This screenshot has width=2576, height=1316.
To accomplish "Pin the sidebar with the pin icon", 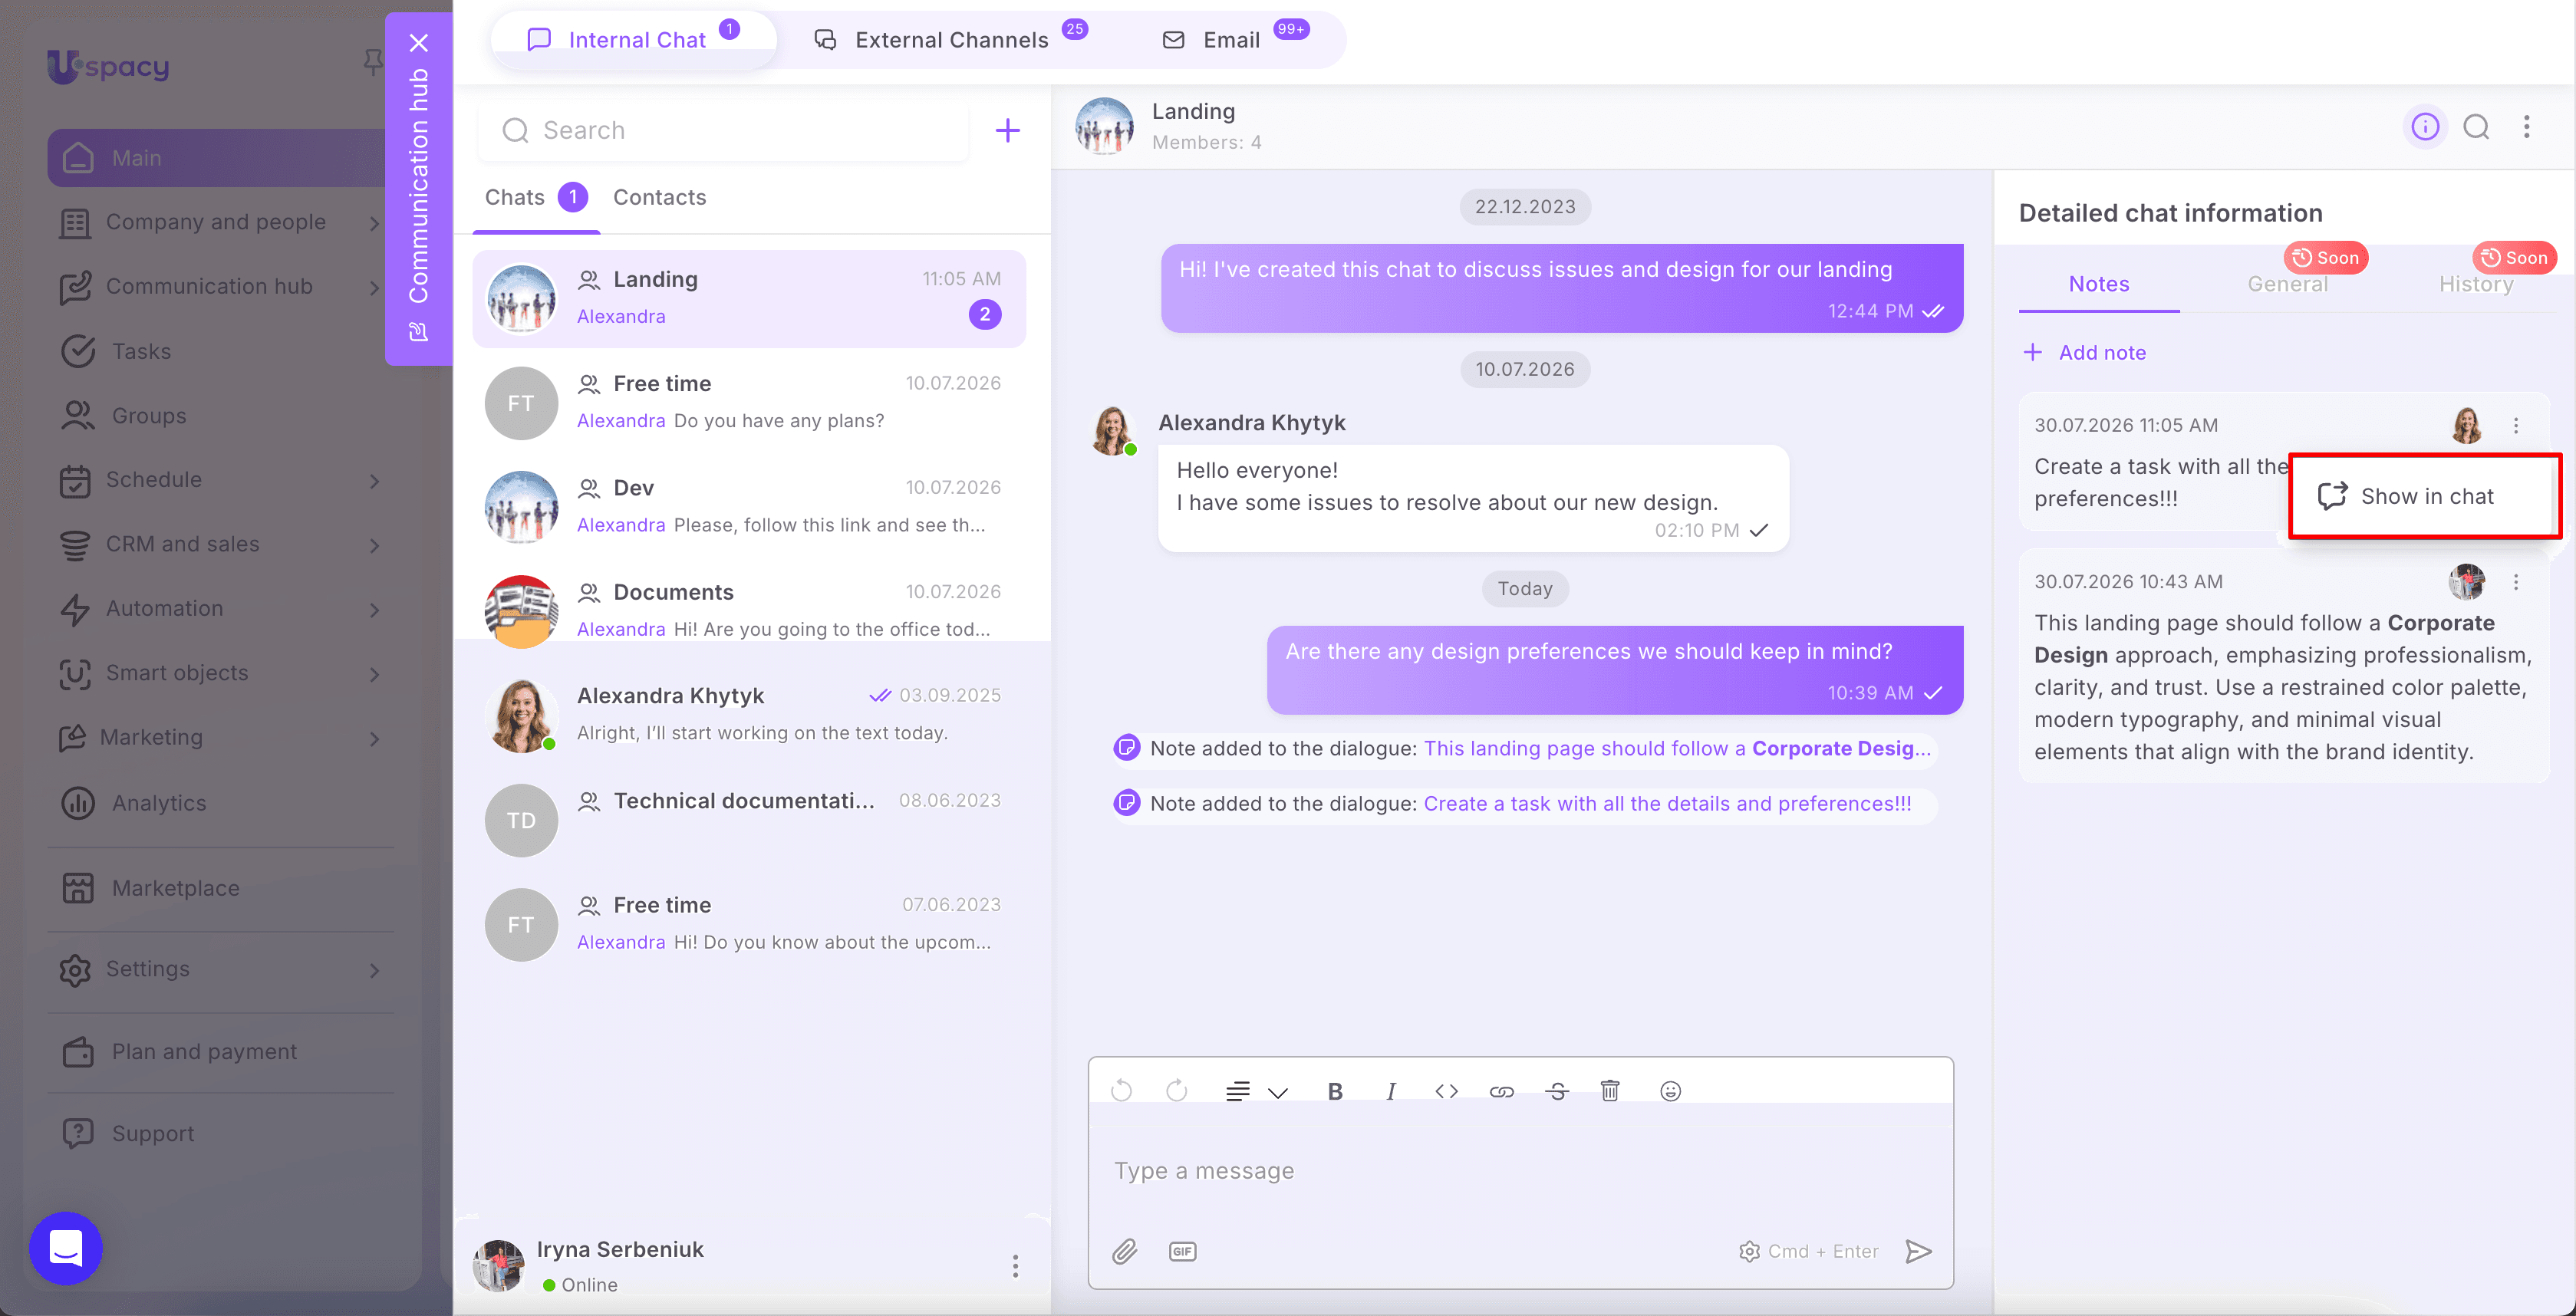I will (372, 62).
